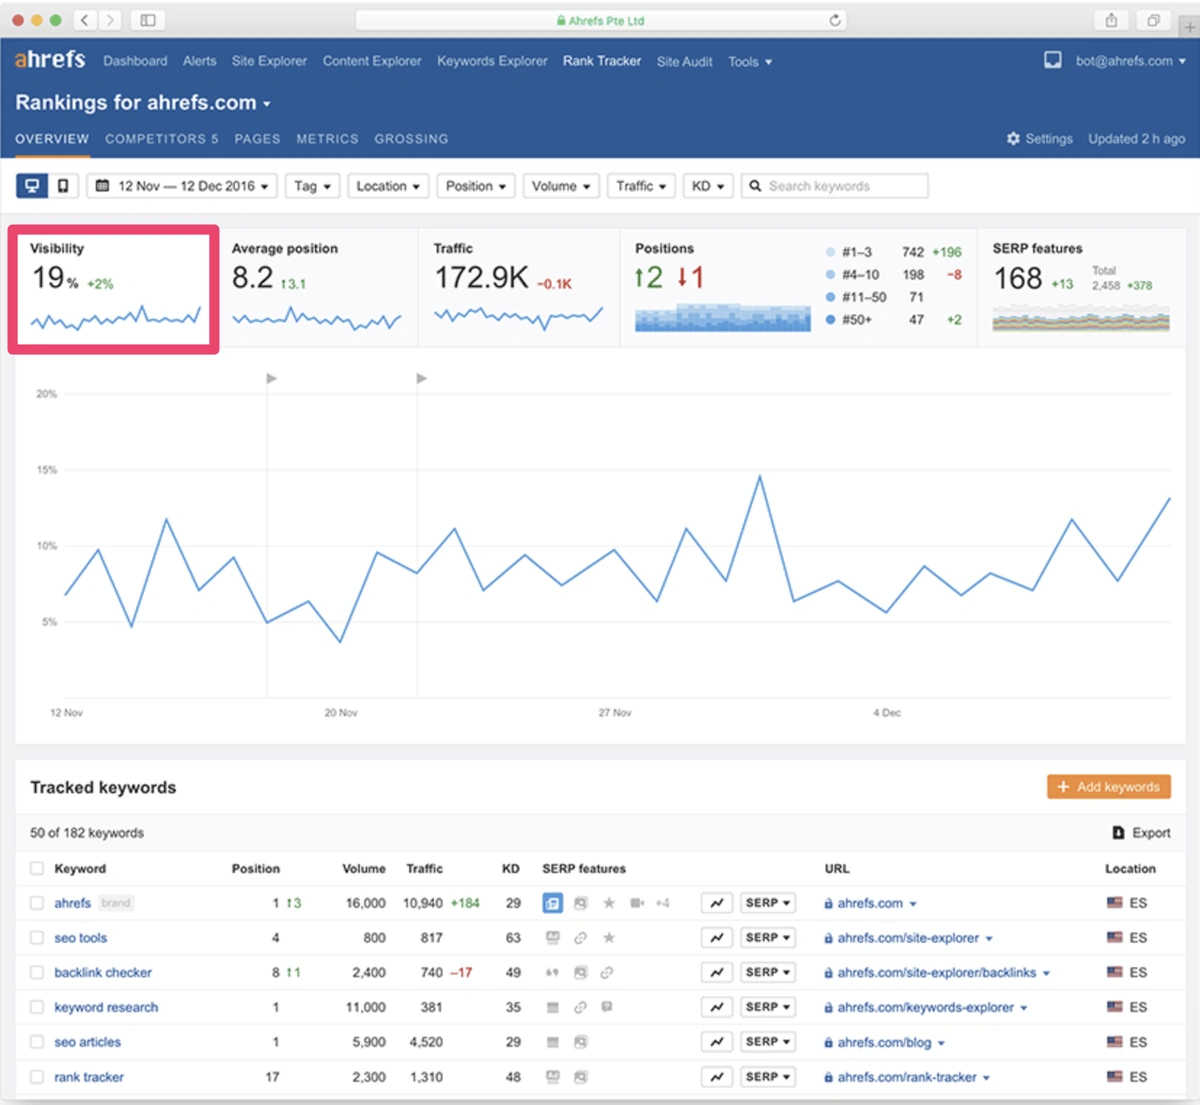Viewport: 1200px width, 1105px height.
Task: Select the mobile device filter icon
Action: 61,185
